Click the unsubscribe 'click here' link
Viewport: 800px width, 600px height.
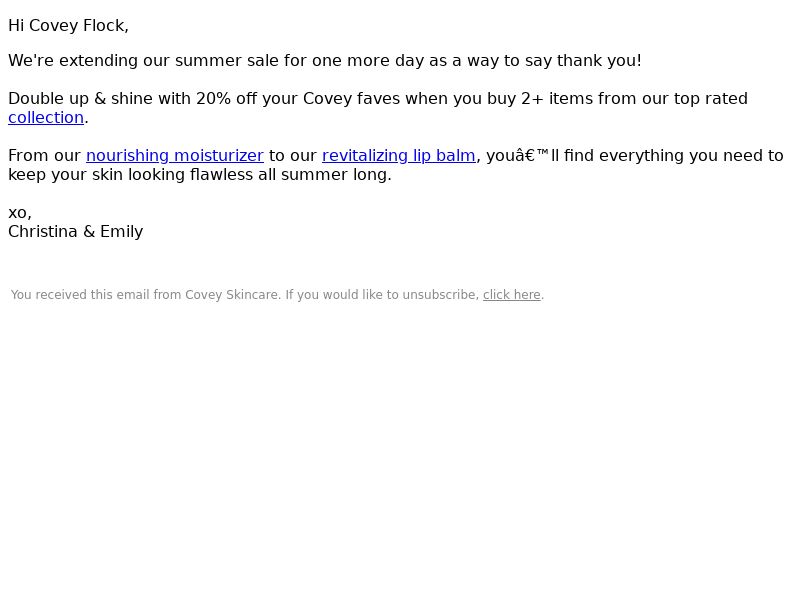[511, 295]
